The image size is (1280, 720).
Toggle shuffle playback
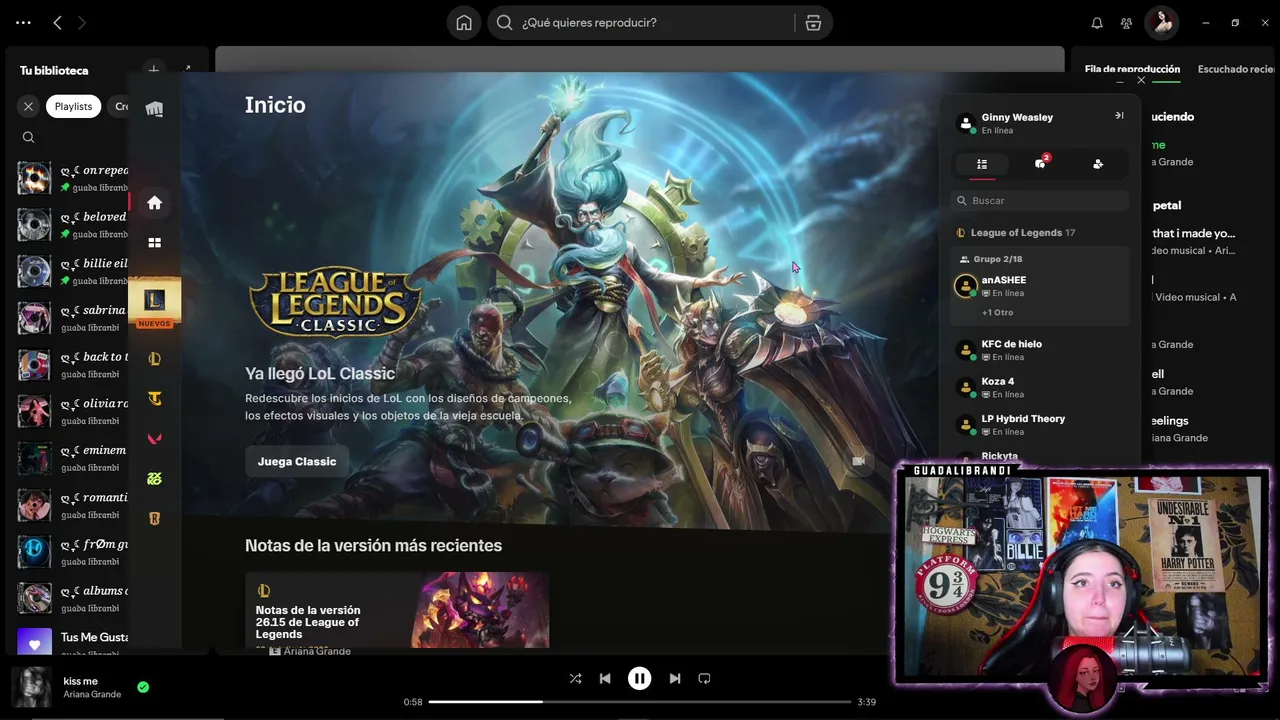[575, 678]
